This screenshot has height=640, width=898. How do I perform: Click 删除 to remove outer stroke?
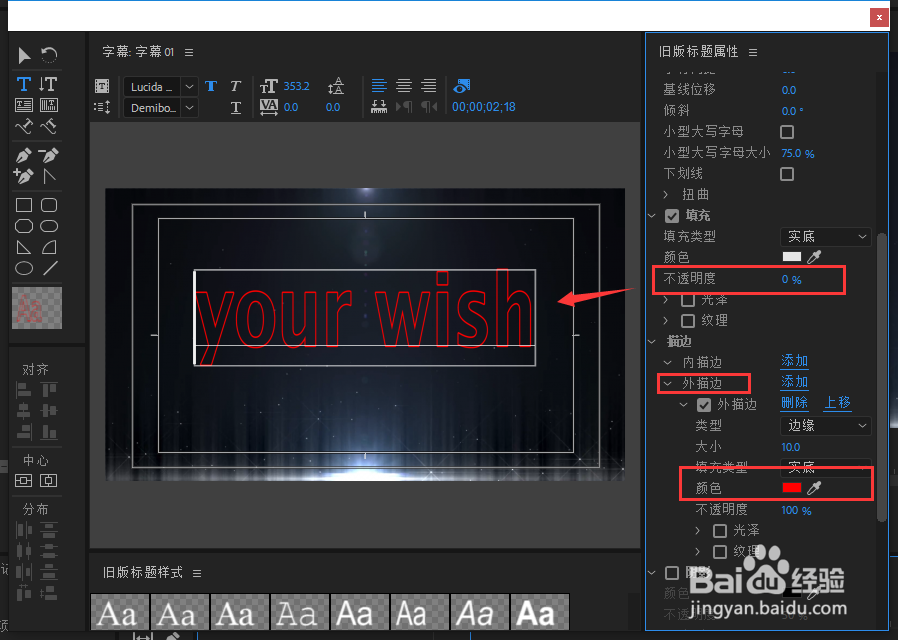[794, 403]
